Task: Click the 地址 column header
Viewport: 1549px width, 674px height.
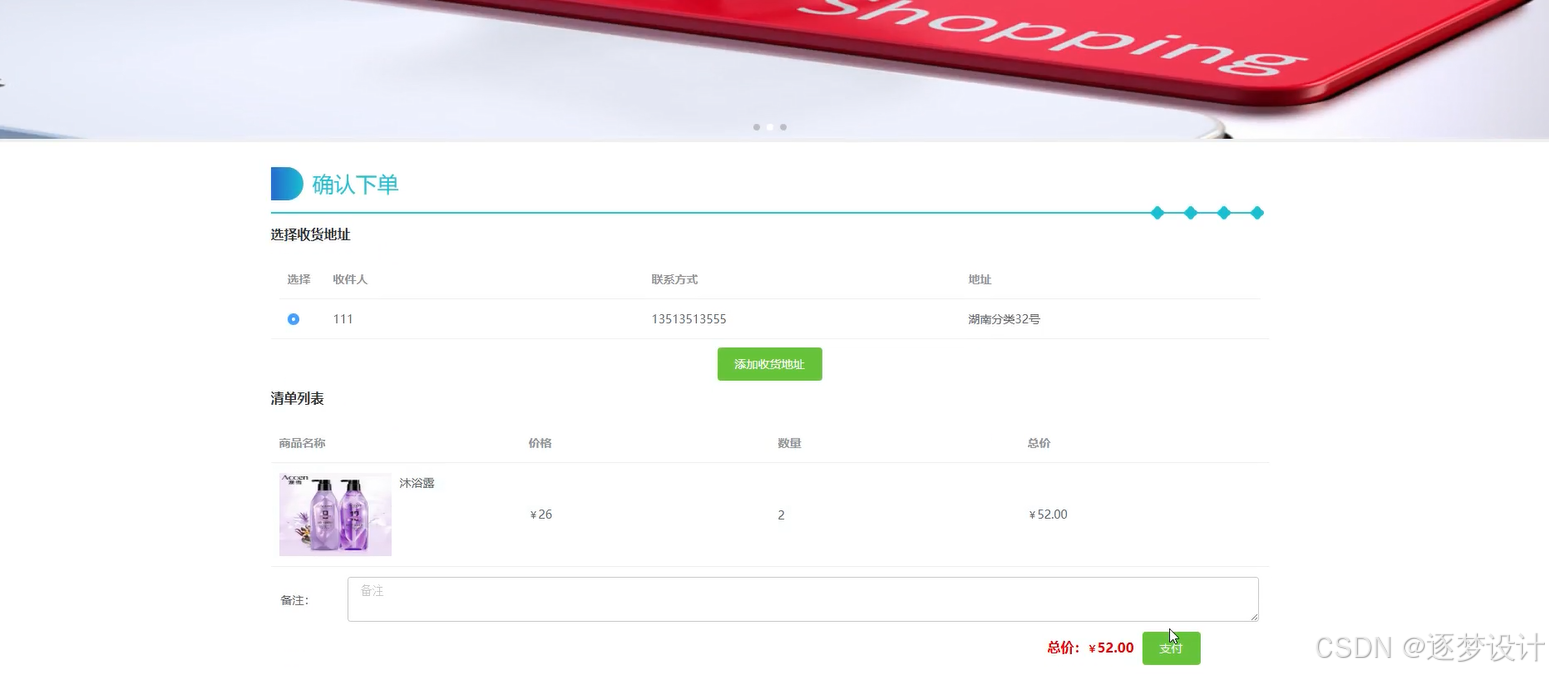Action: point(980,279)
